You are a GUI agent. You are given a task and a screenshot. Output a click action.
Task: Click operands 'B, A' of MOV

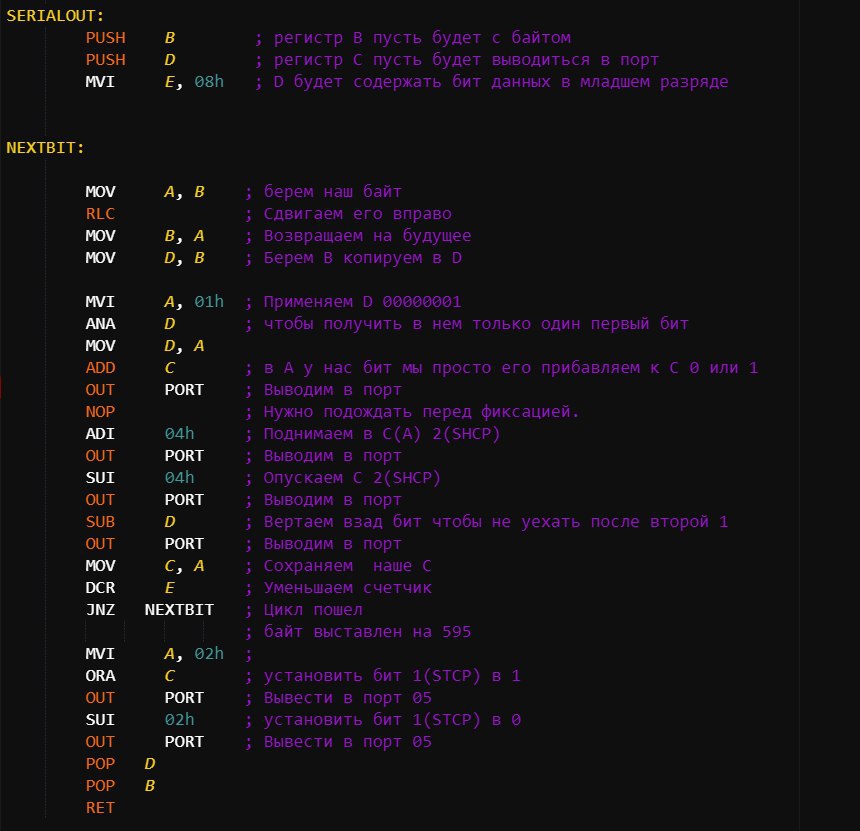click(184, 235)
